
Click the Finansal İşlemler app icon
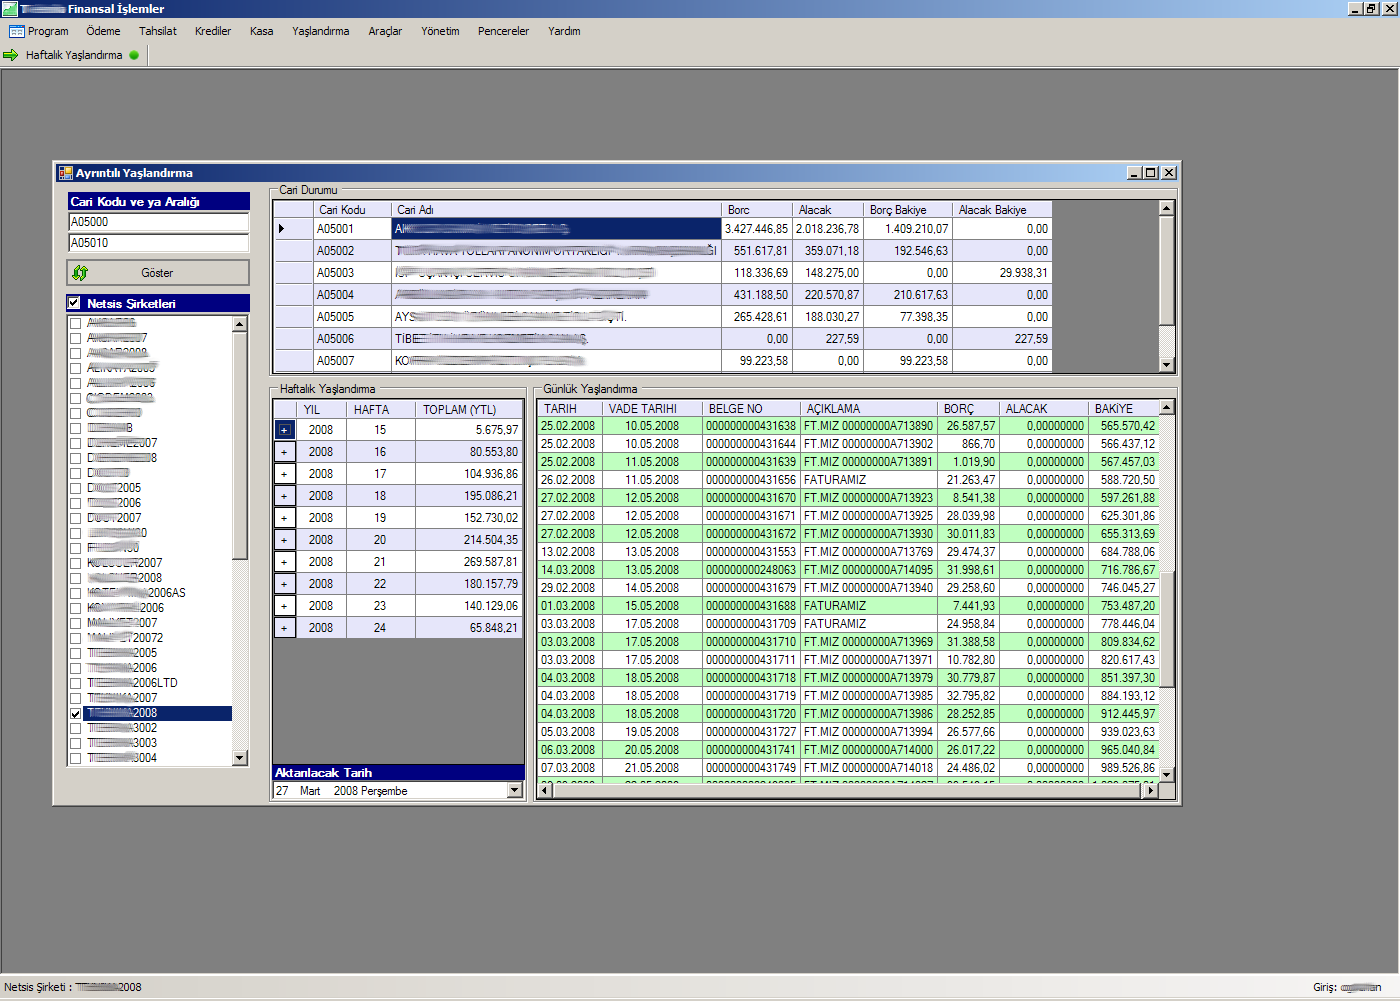pyautogui.click(x=10, y=9)
